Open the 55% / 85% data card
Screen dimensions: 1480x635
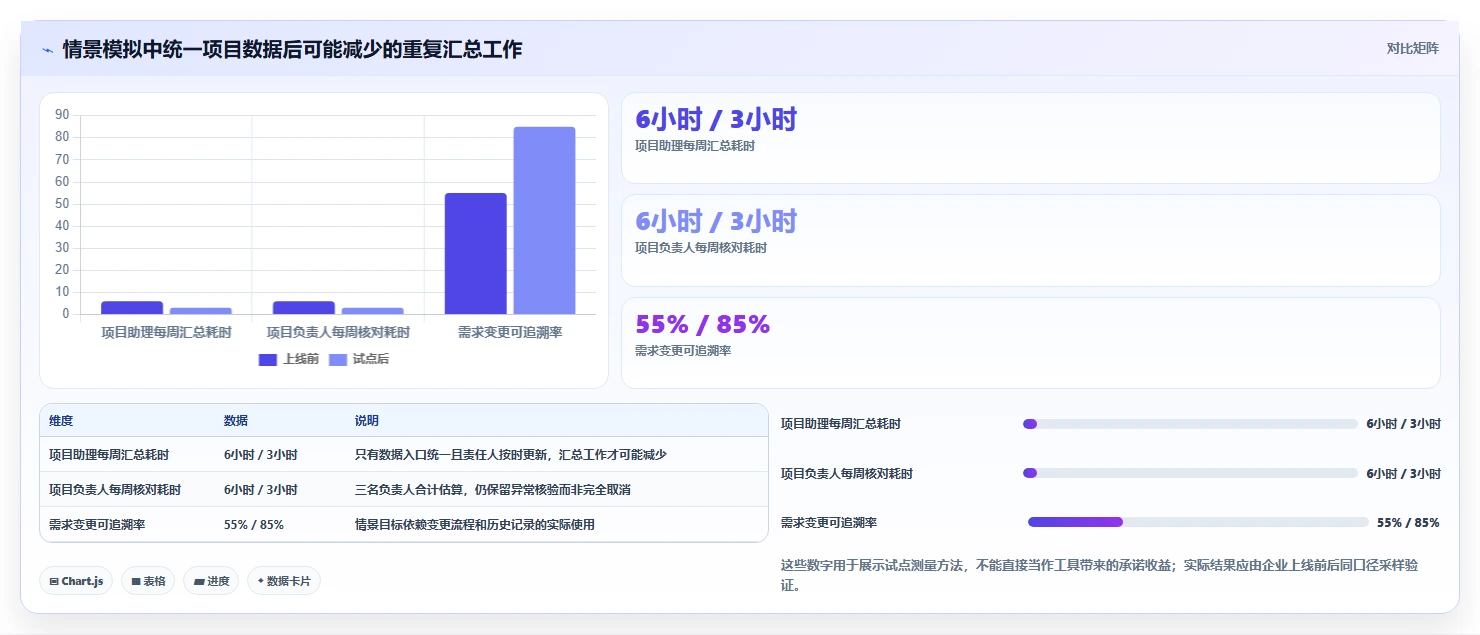(x=1031, y=343)
